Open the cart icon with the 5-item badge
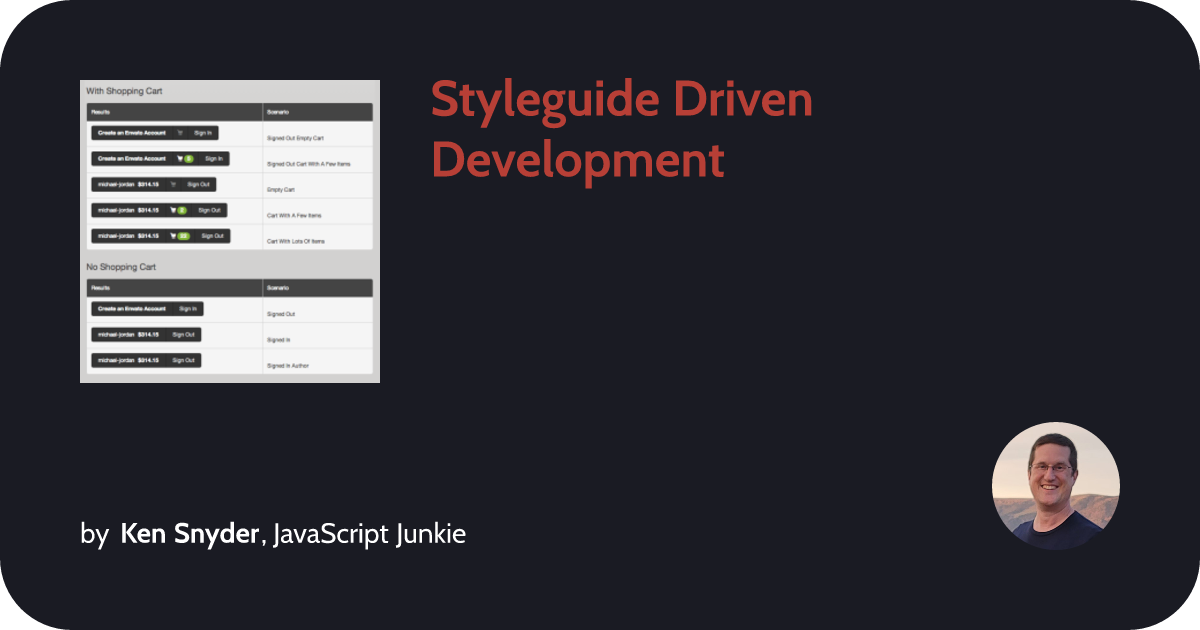The width and height of the screenshot is (1200, 630). [180, 159]
